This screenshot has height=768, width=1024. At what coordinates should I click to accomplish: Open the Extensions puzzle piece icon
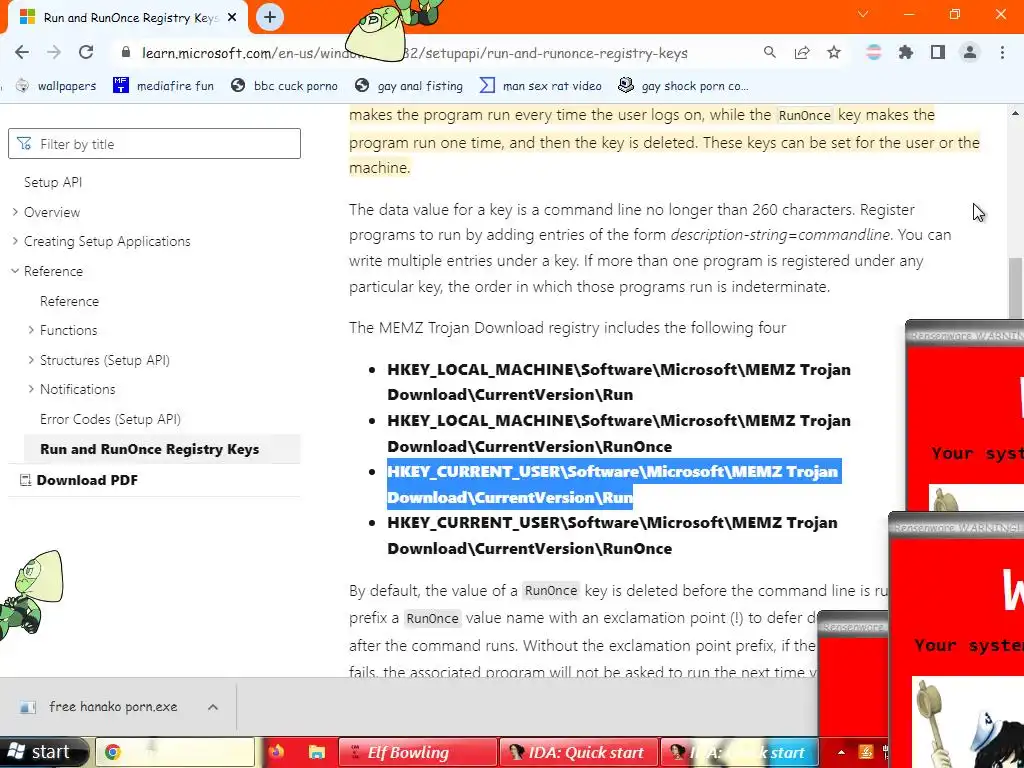point(906,53)
